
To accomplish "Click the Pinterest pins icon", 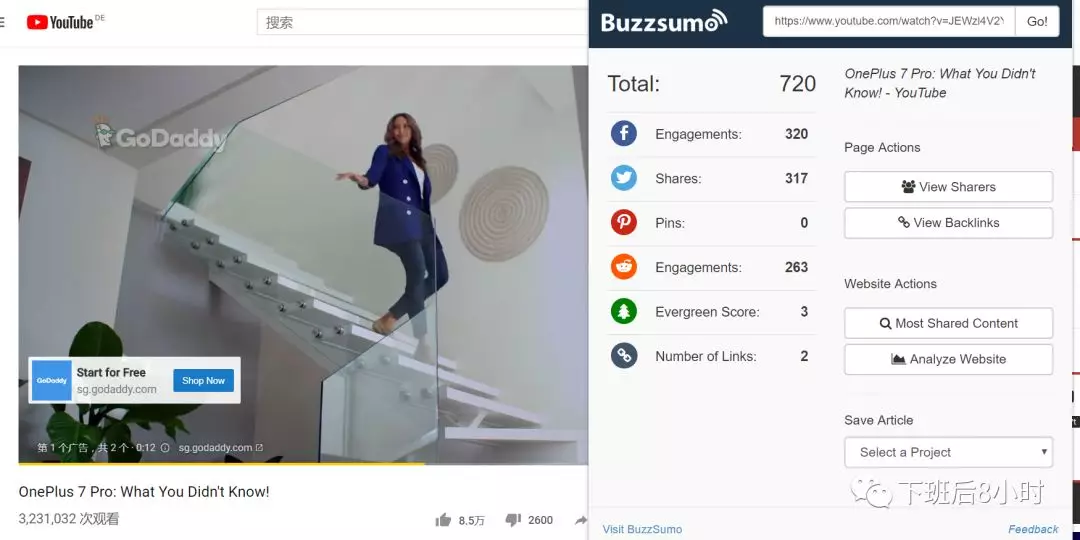I will tap(623, 222).
